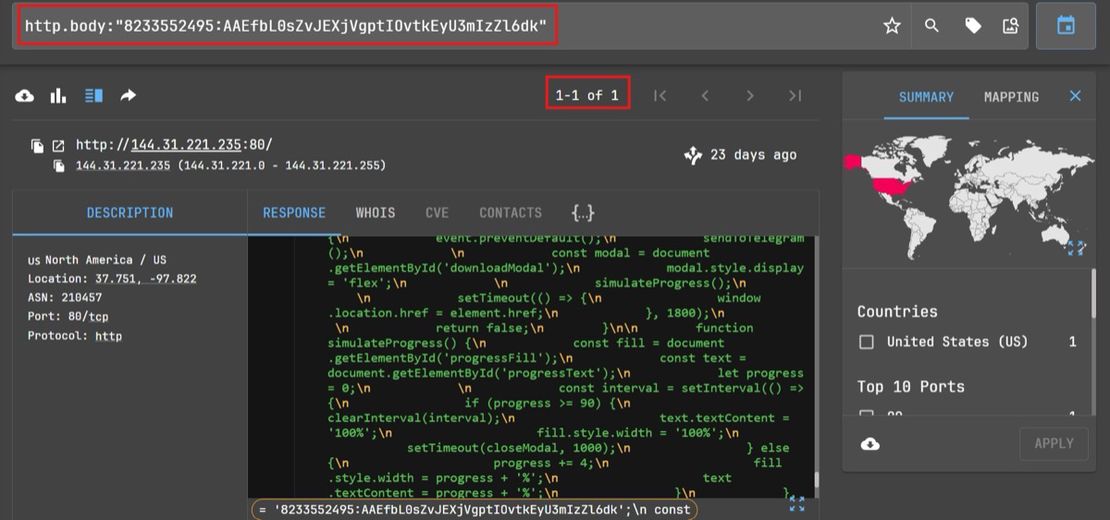1110x520 pixels.
Task: Click the http protocol value
Action: [x=108, y=336]
